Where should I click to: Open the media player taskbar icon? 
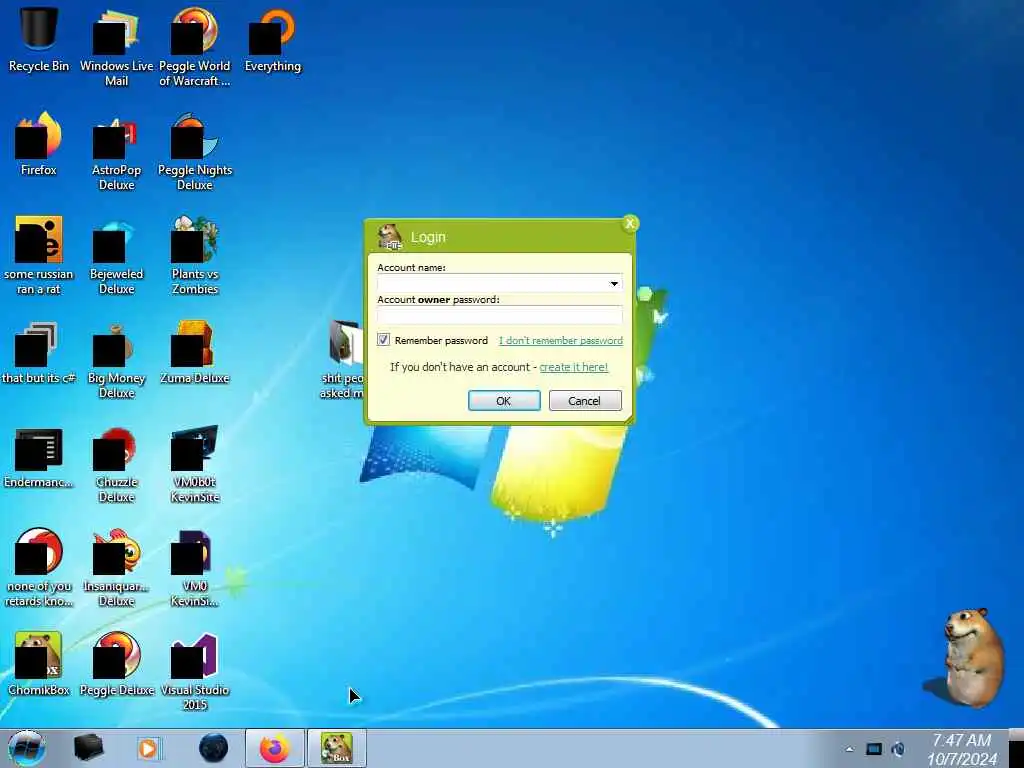pos(149,748)
